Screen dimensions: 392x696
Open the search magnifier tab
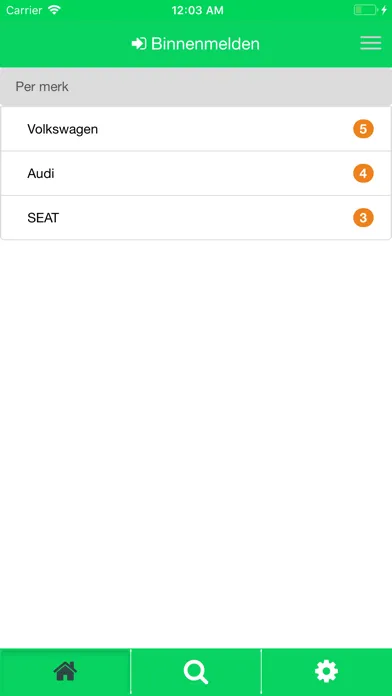click(196, 672)
